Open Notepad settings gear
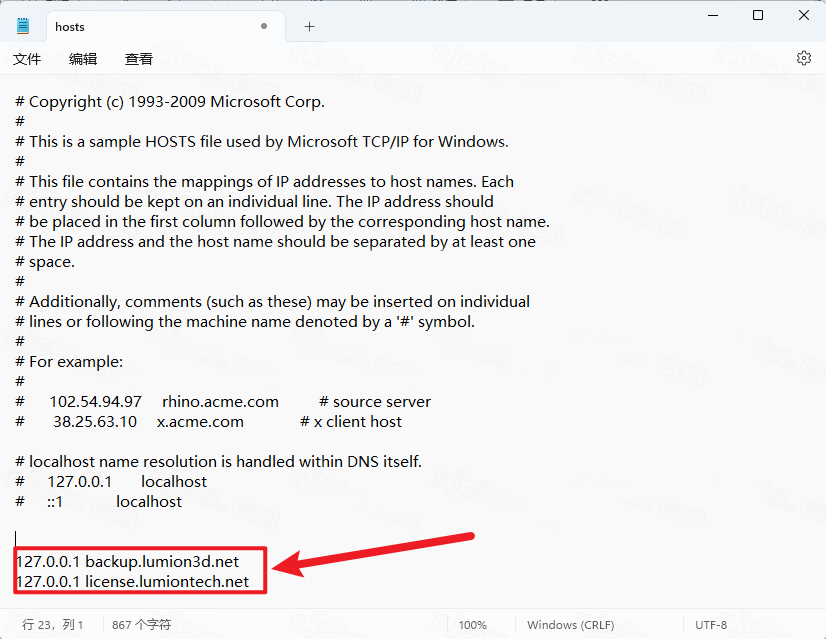 click(803, 58)
